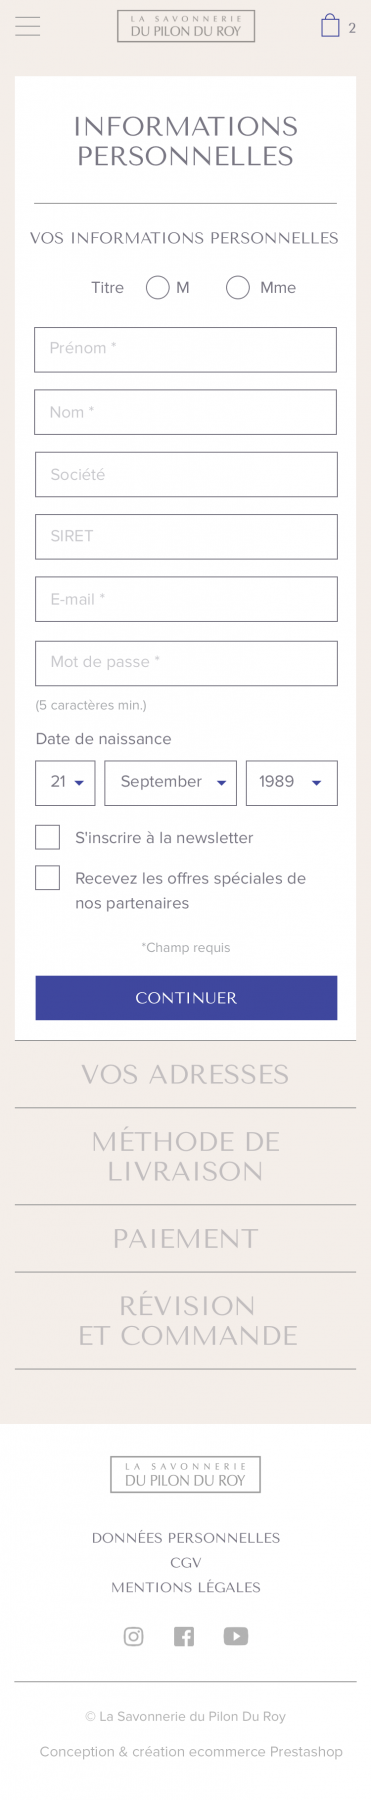Viewport: 371px width, 1800px height.
Task: Open the YouTube channel icon
Action: click(x=236, y=1636)
